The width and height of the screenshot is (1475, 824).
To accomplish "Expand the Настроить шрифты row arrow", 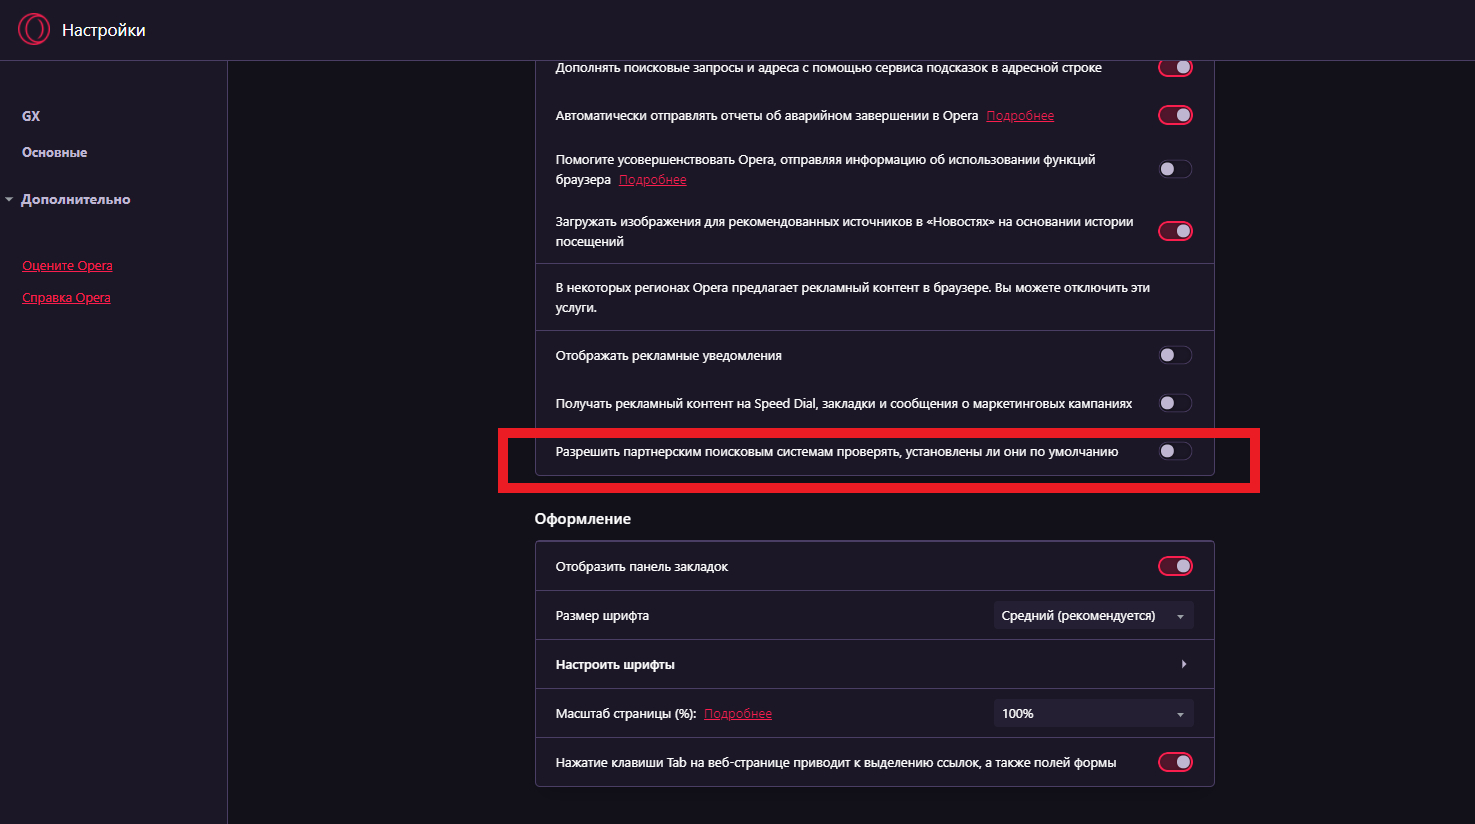I will [x=1184, y=664].
